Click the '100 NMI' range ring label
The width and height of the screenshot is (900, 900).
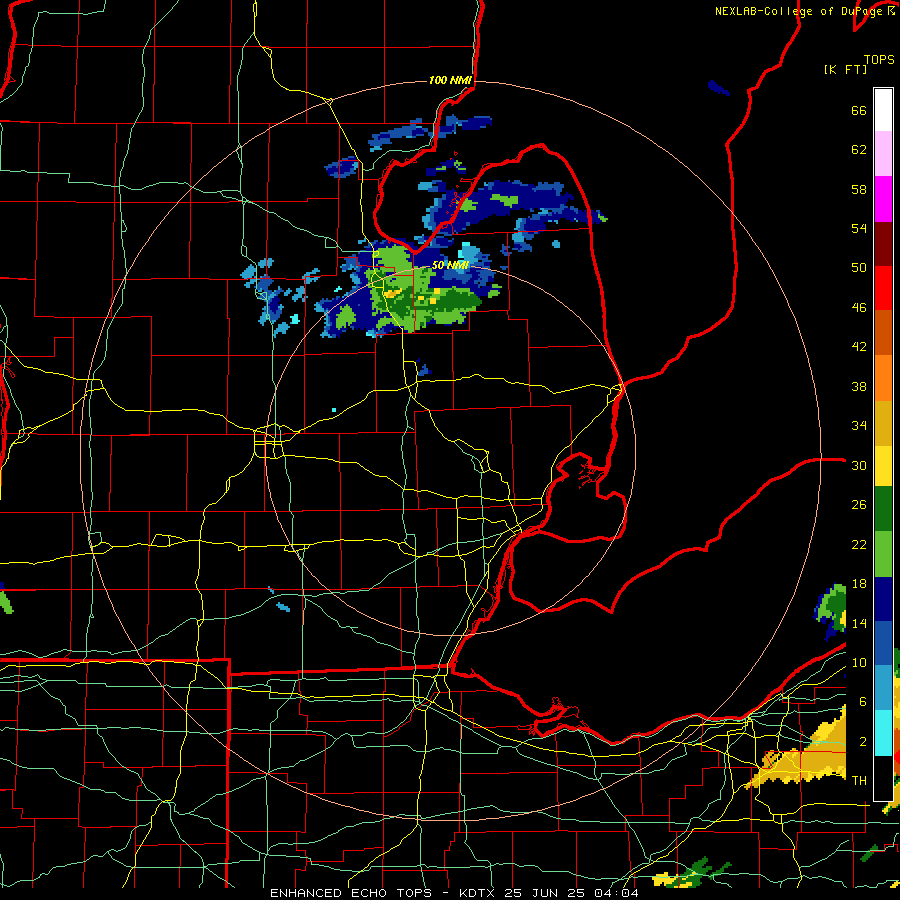click(450, 80)
